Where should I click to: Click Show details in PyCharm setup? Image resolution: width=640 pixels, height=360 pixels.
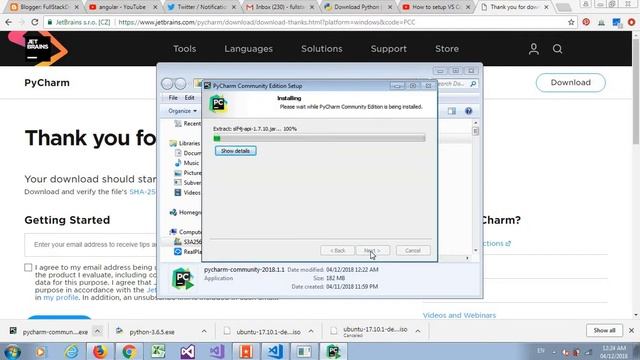coord(236,151)
